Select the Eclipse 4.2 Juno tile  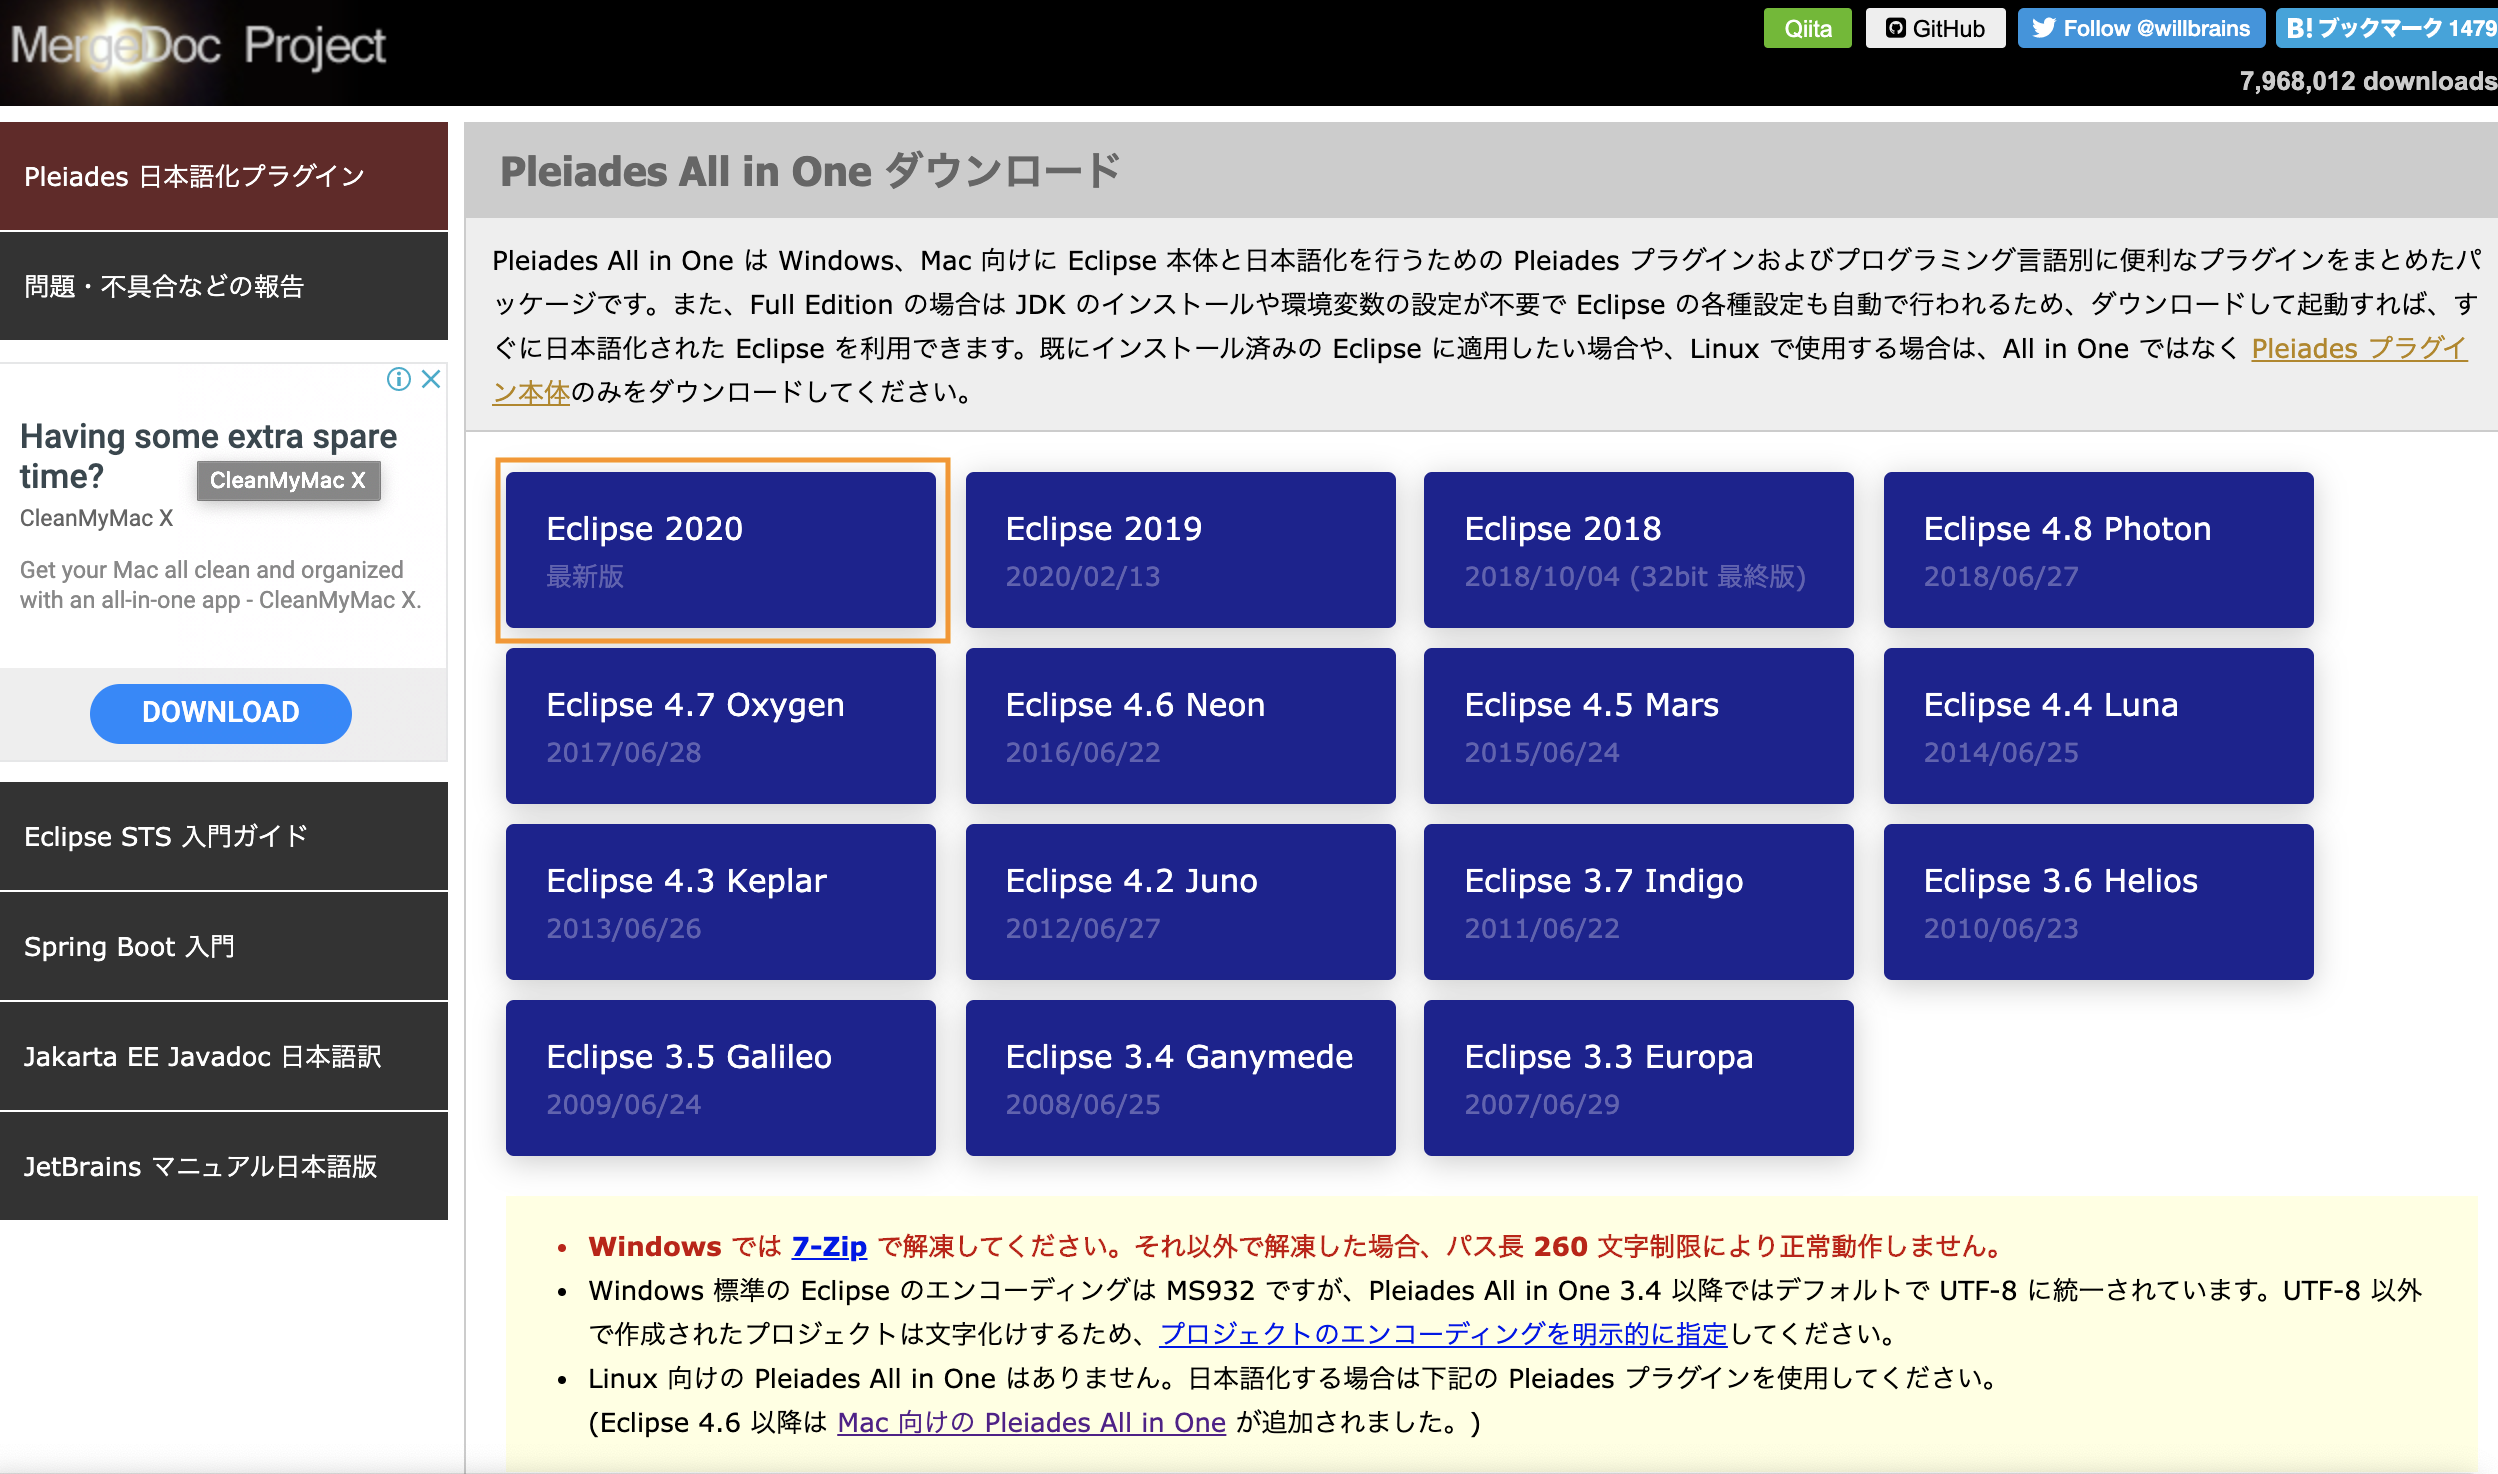pyautogui.click(x=1180, y=902)
